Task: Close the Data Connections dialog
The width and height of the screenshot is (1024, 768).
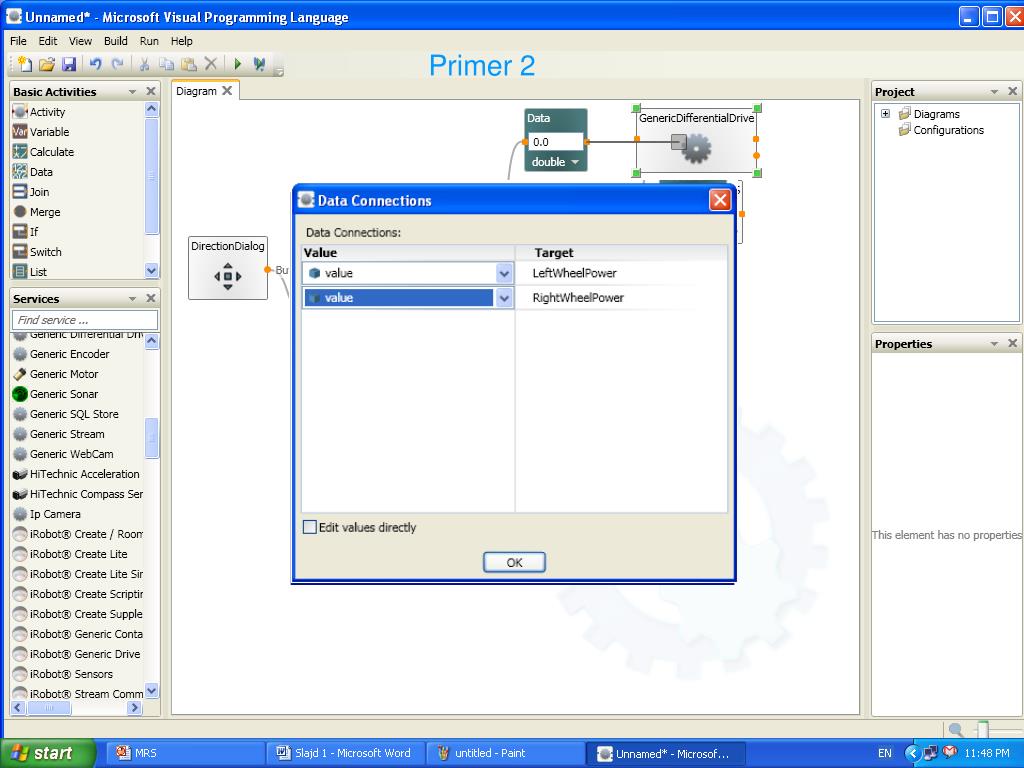Action: click(720, 200)
